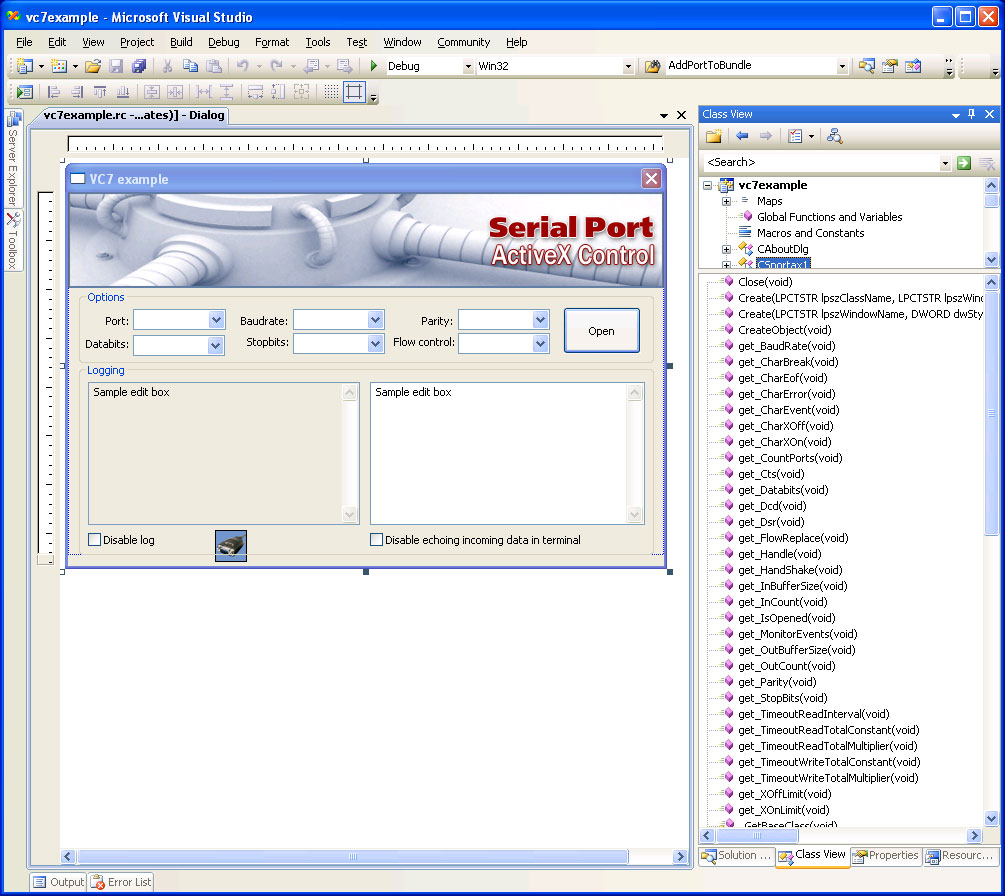Screen dimensions: 1005x896
Task: Click the Test Dialog icon
Action: tap(25, 92)
